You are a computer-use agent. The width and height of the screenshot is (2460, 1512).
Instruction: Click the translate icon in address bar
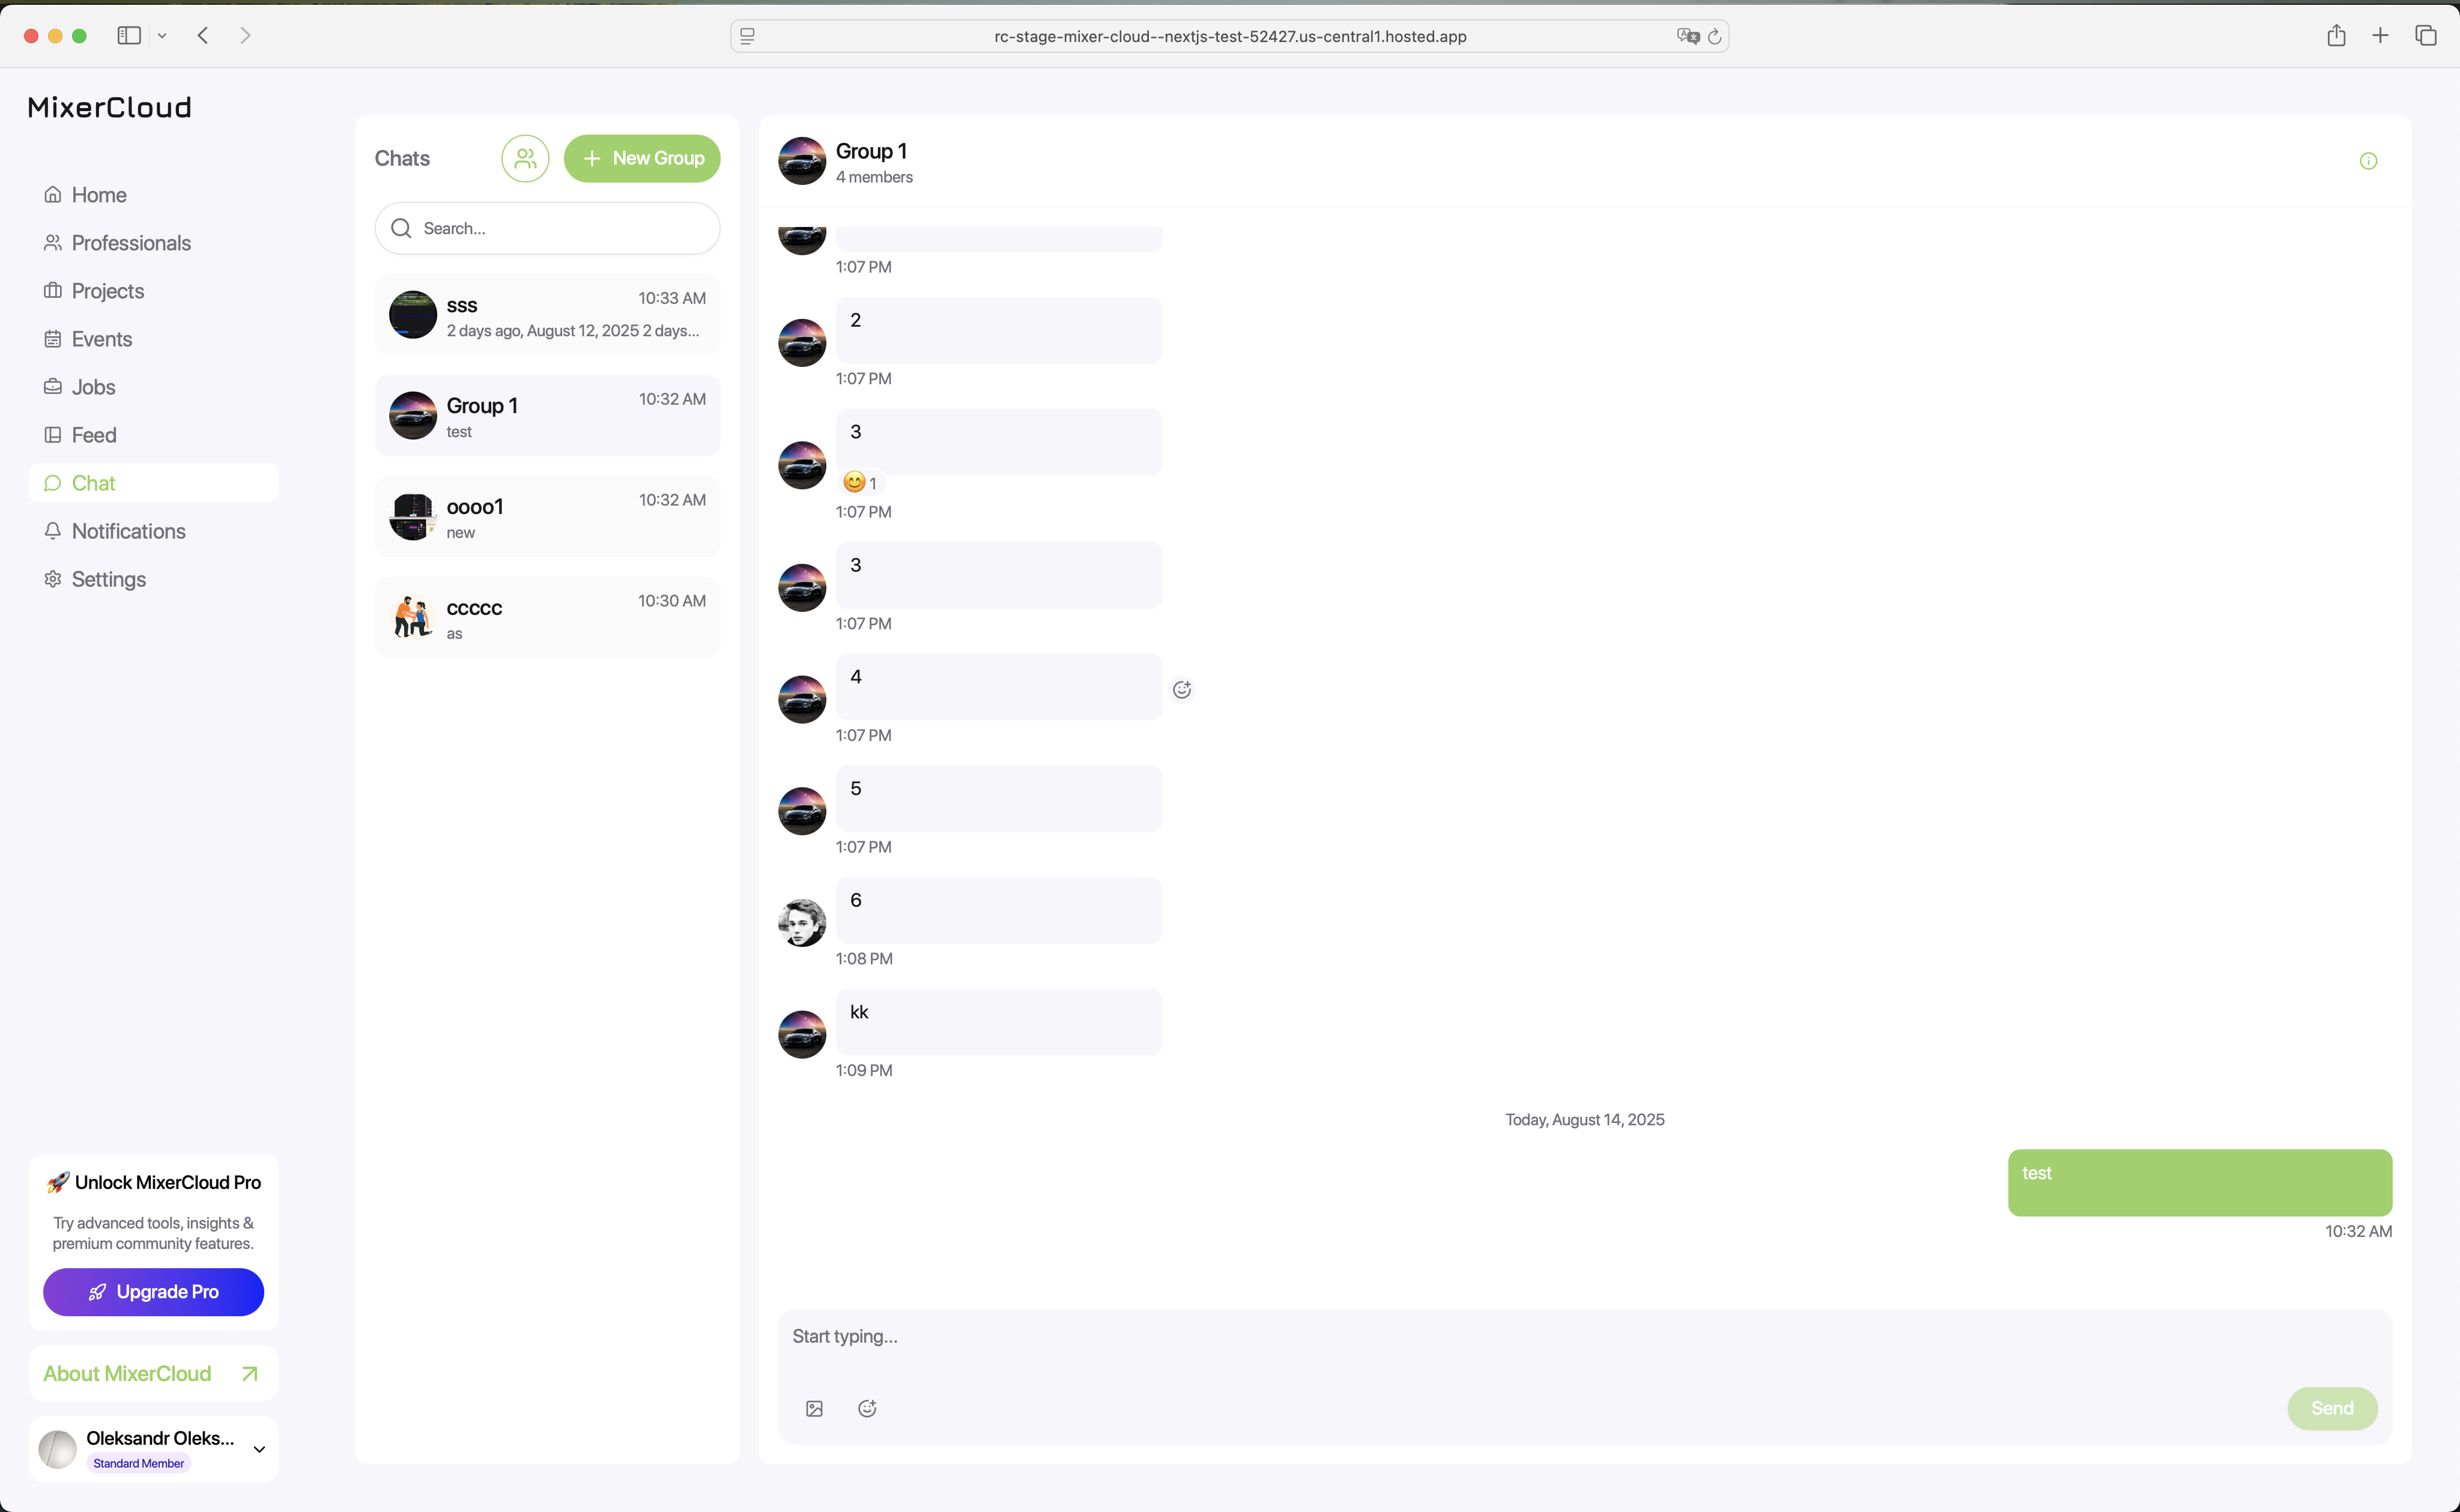point(1688,36)
